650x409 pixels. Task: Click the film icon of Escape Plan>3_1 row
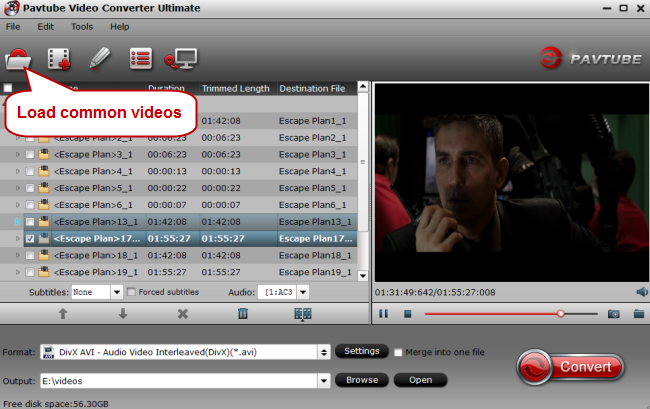tap(44, 155)
